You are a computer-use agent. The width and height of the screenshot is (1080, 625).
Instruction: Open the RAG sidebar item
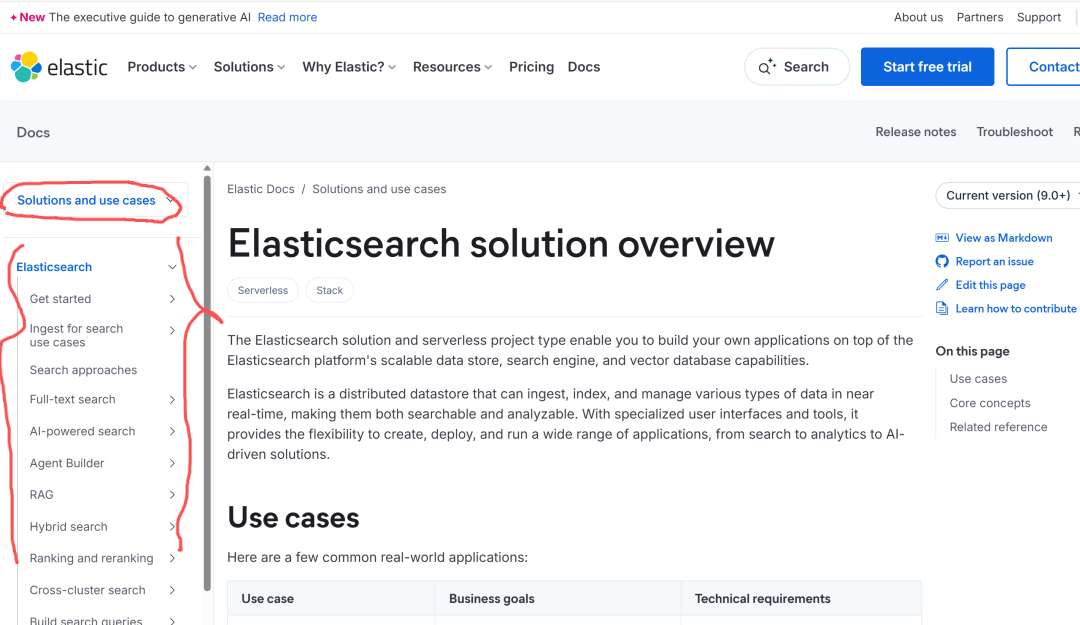coord(41,495)
